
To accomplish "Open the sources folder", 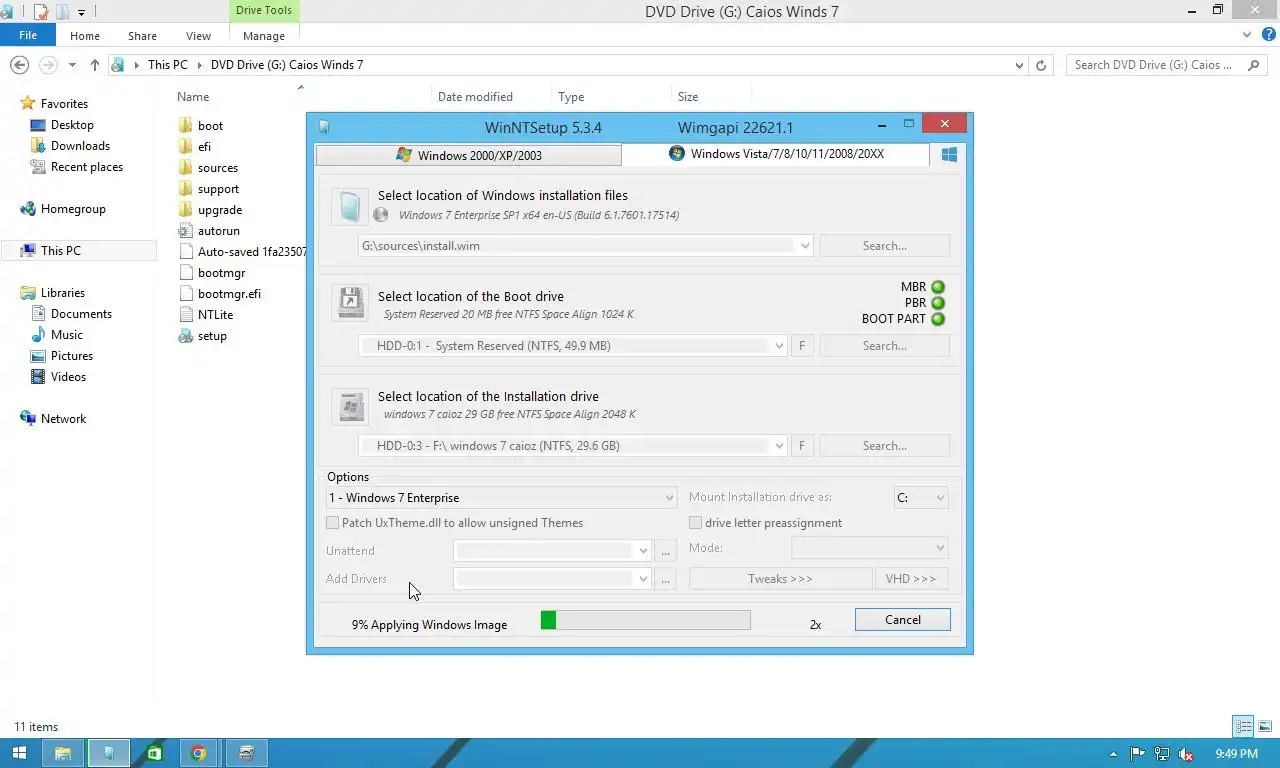I will [217, 167].
